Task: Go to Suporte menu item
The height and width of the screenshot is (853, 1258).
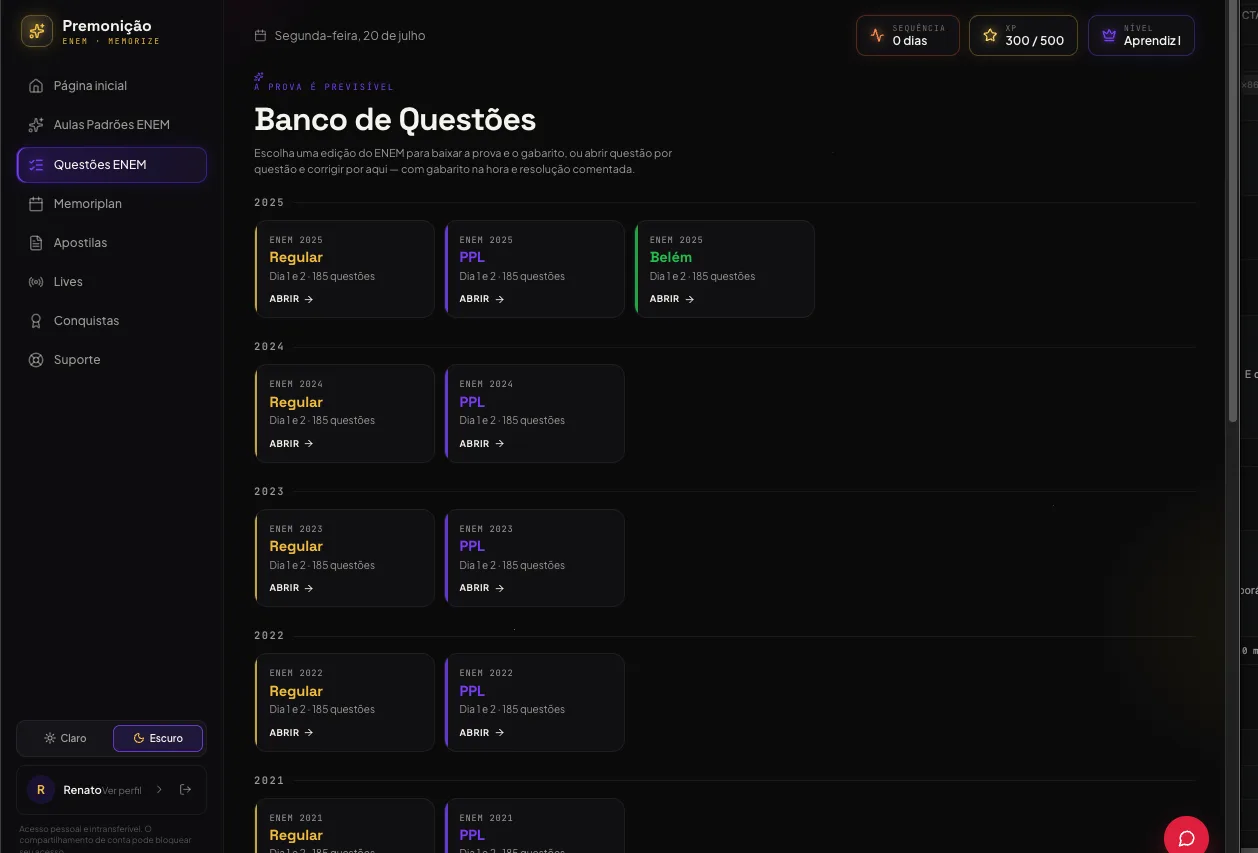Action: (112, 360)
